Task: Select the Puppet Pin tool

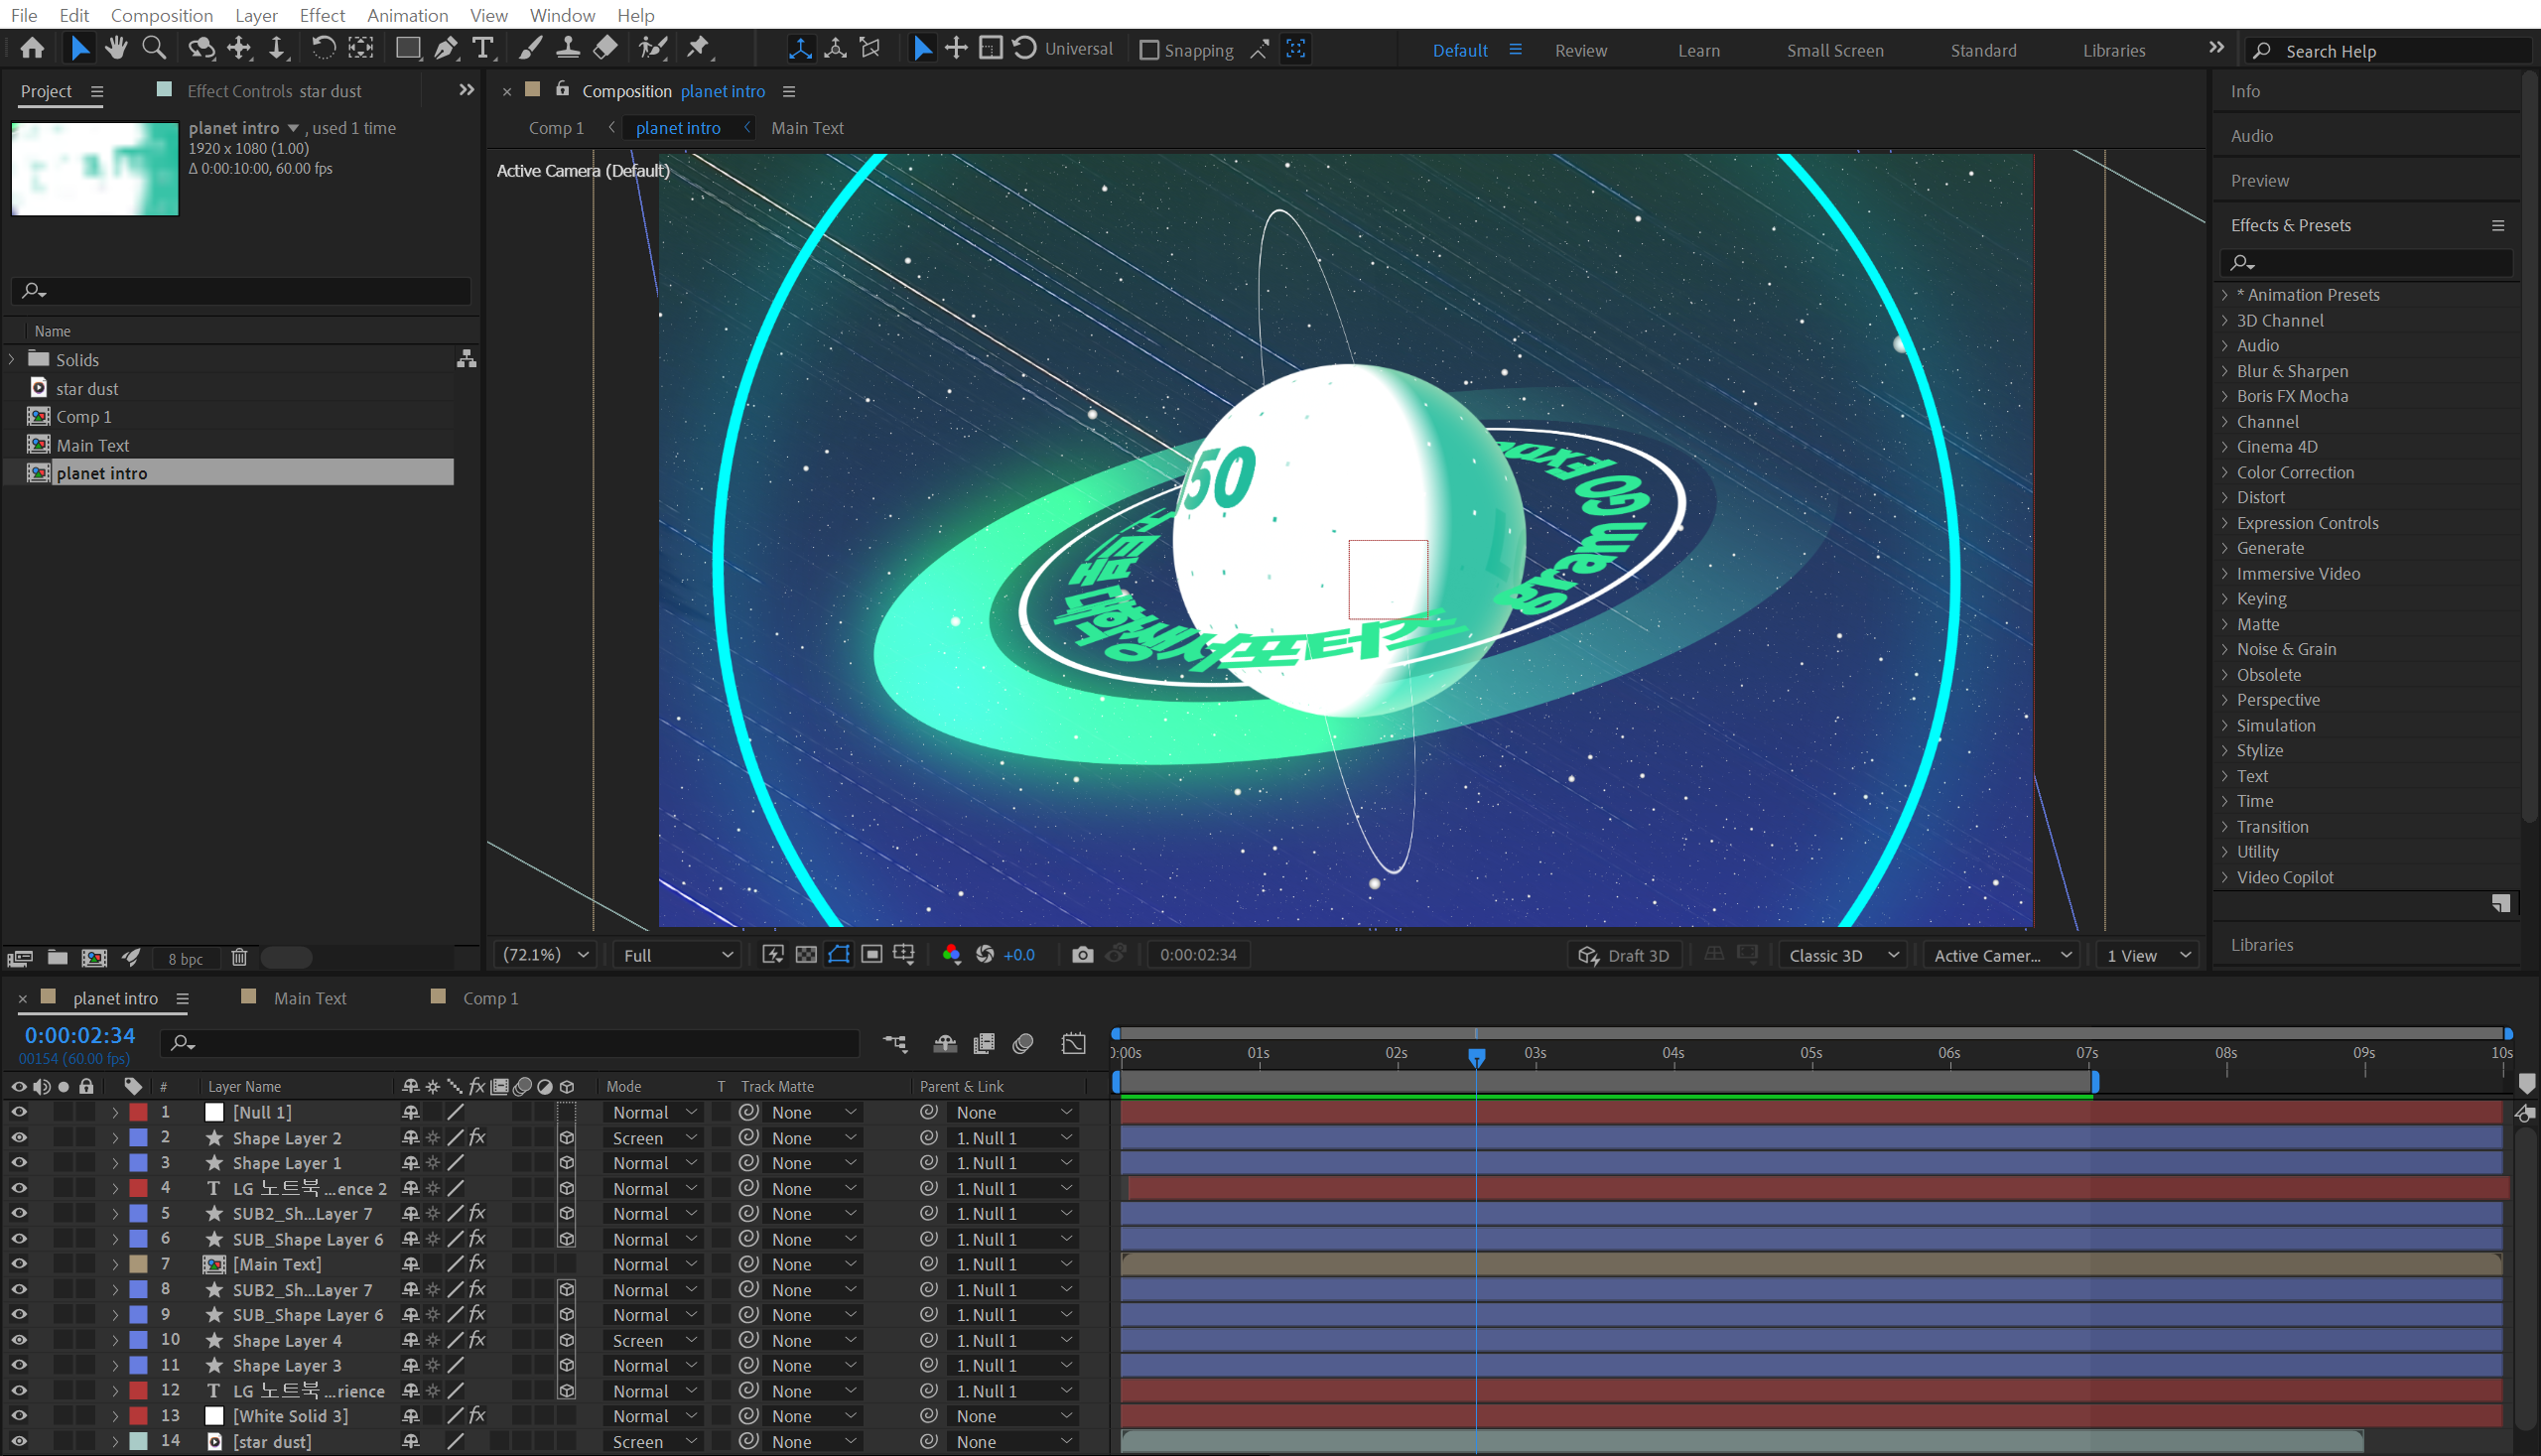Action: click(x=698, y=48)
